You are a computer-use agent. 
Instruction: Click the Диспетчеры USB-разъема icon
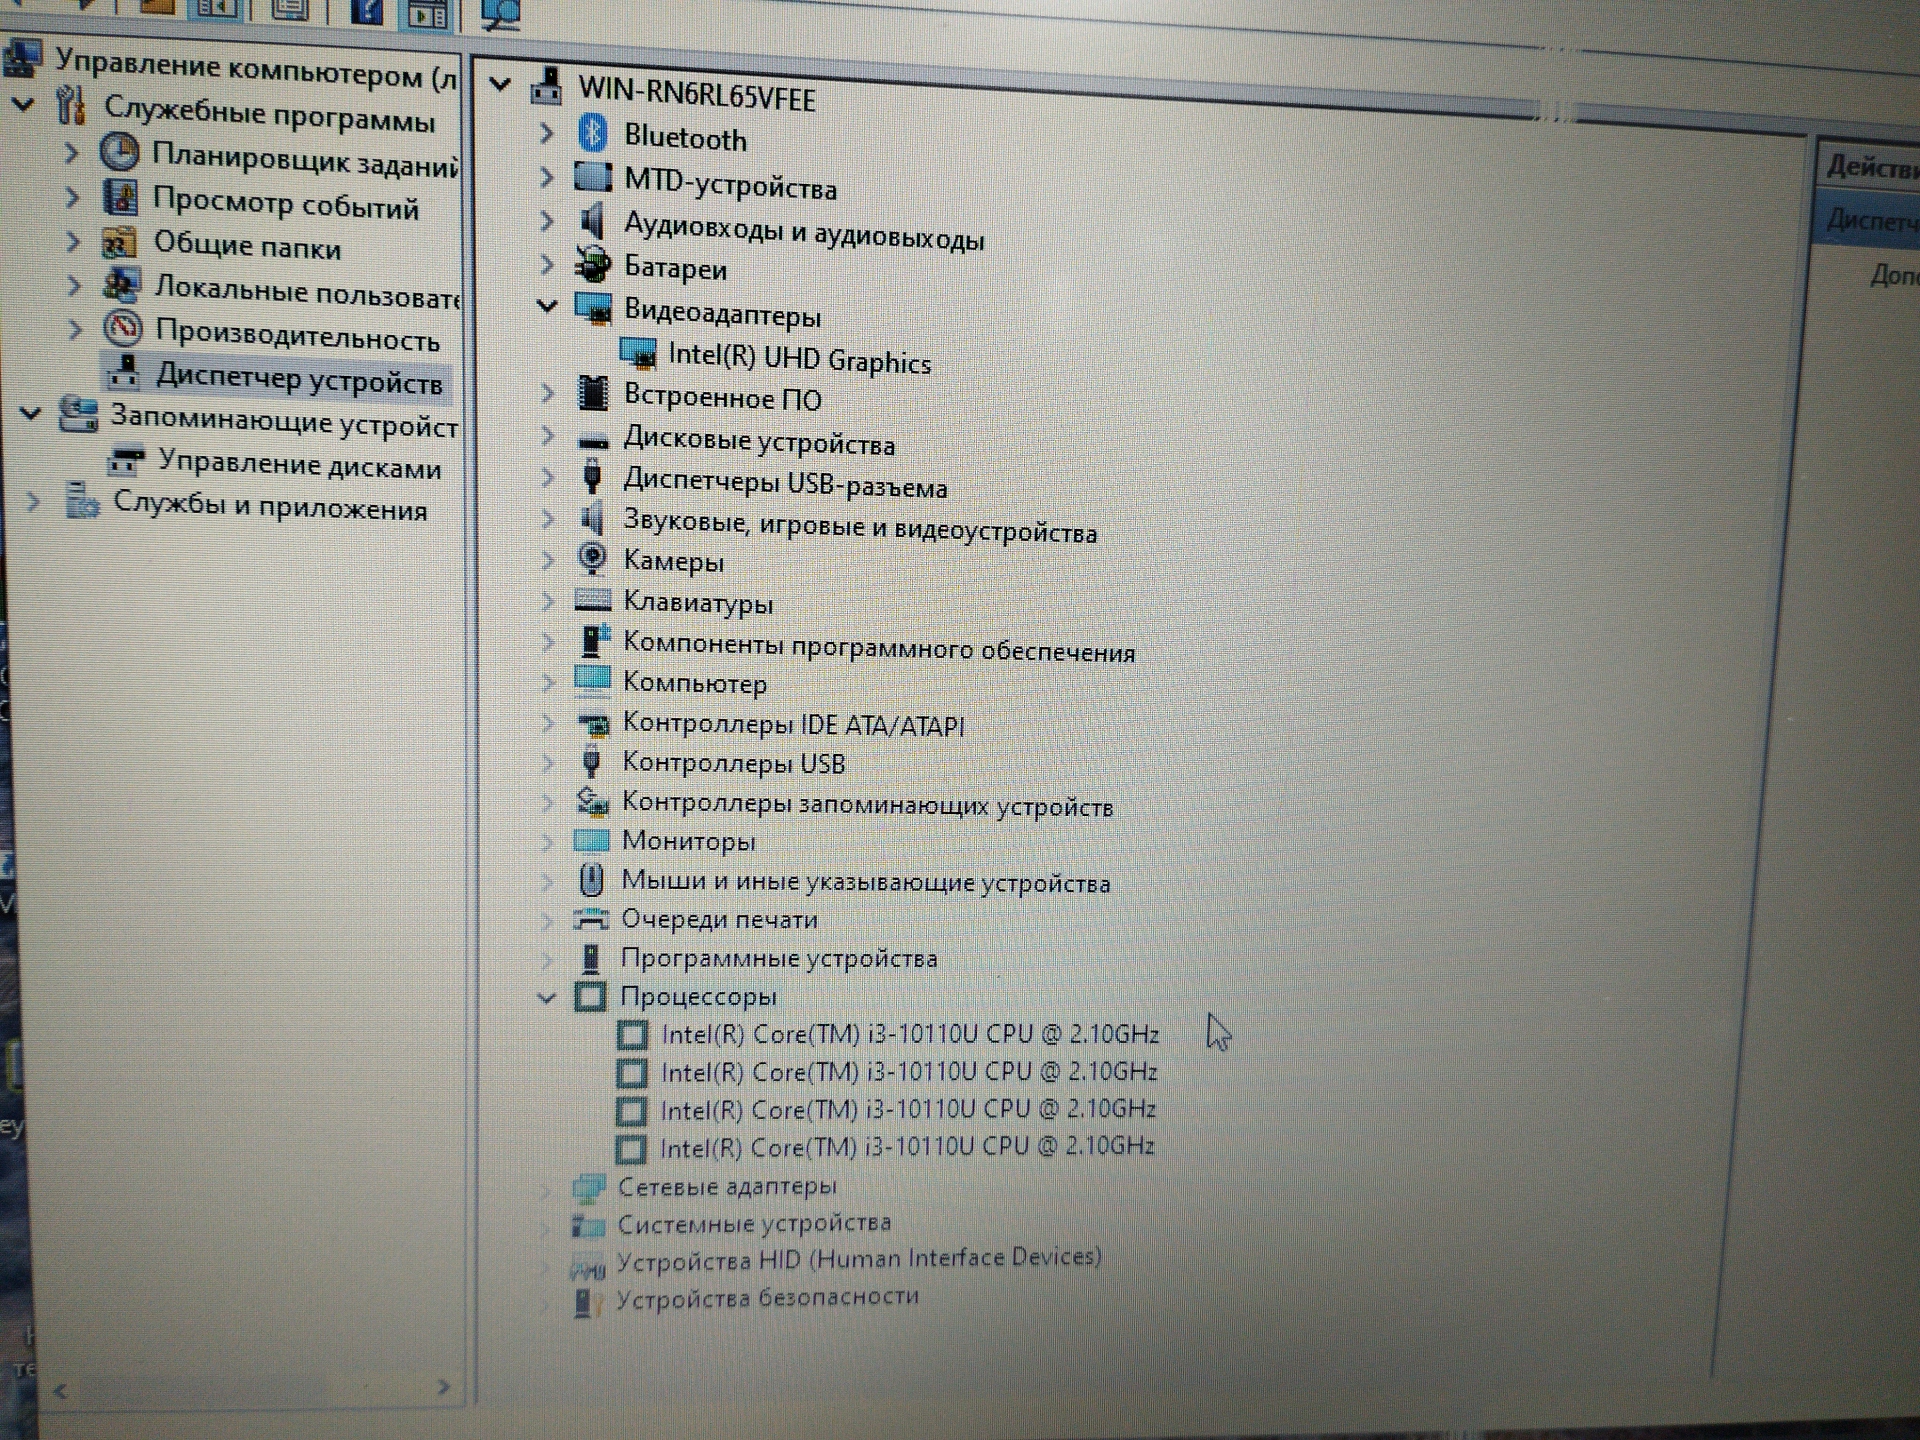coord(592,477)
